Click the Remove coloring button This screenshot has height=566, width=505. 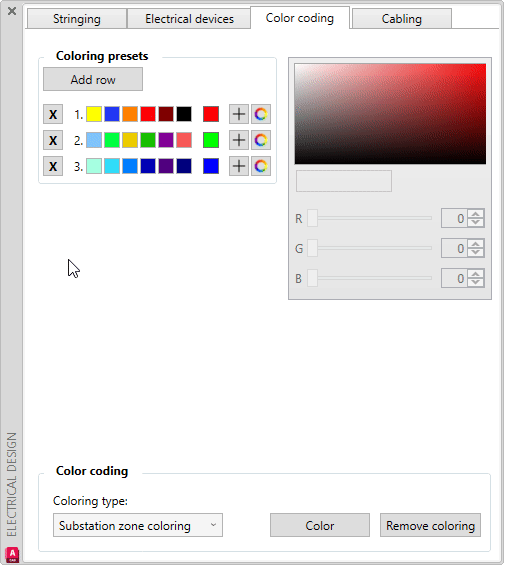coord(430,525)
